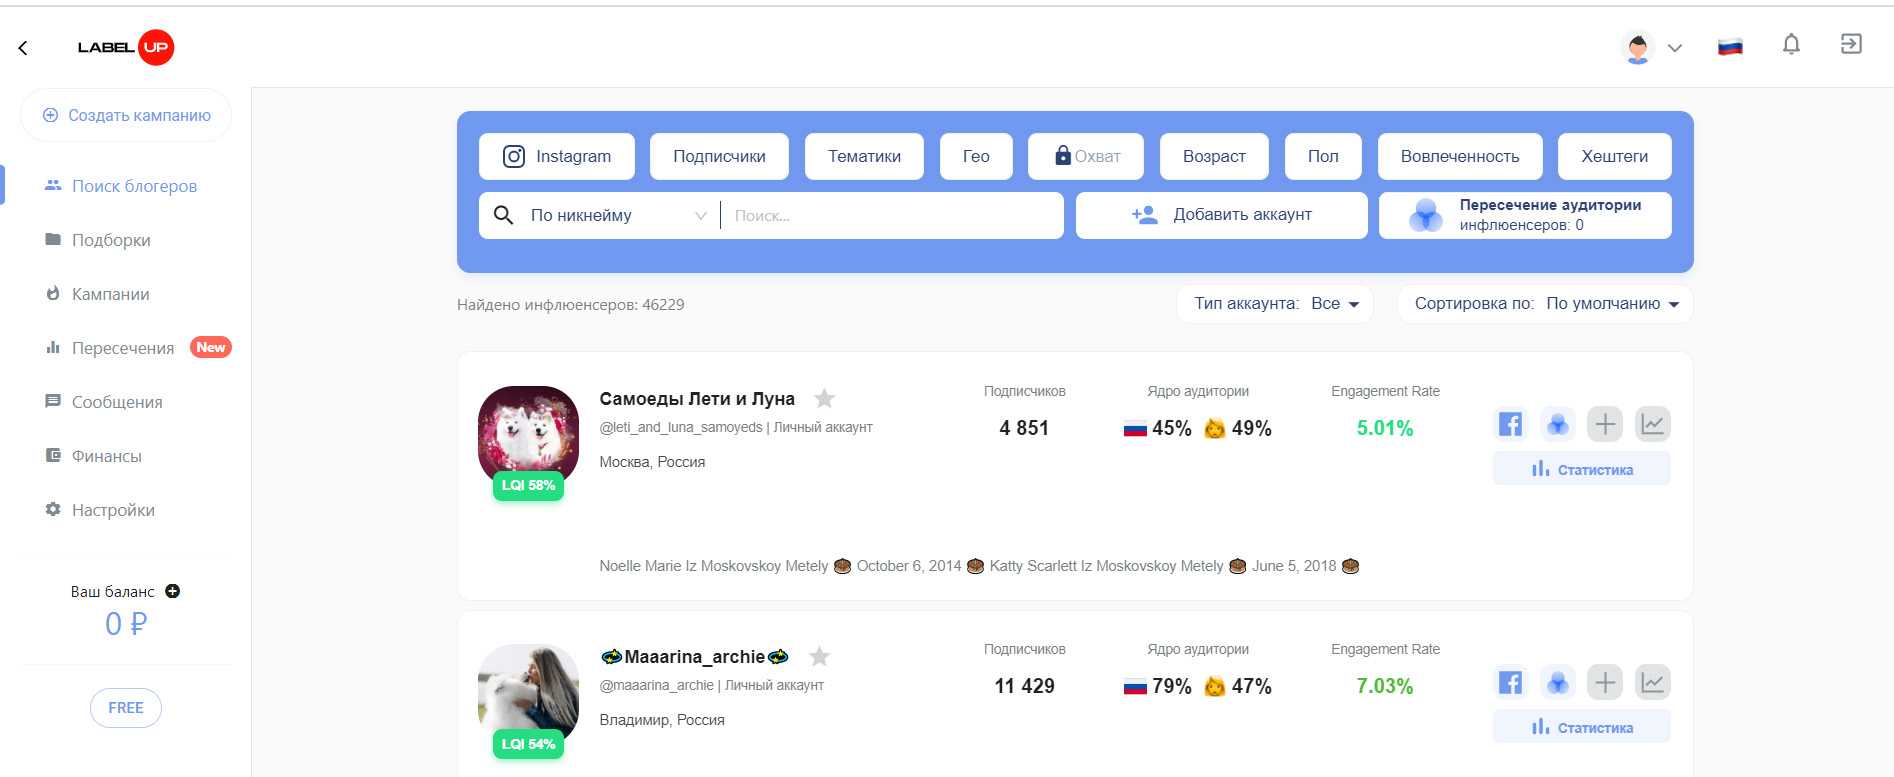Screen dimensions: 1894x777
Task: Toggle favorite star for Maaarina_archie
Action: pos(819,657)
